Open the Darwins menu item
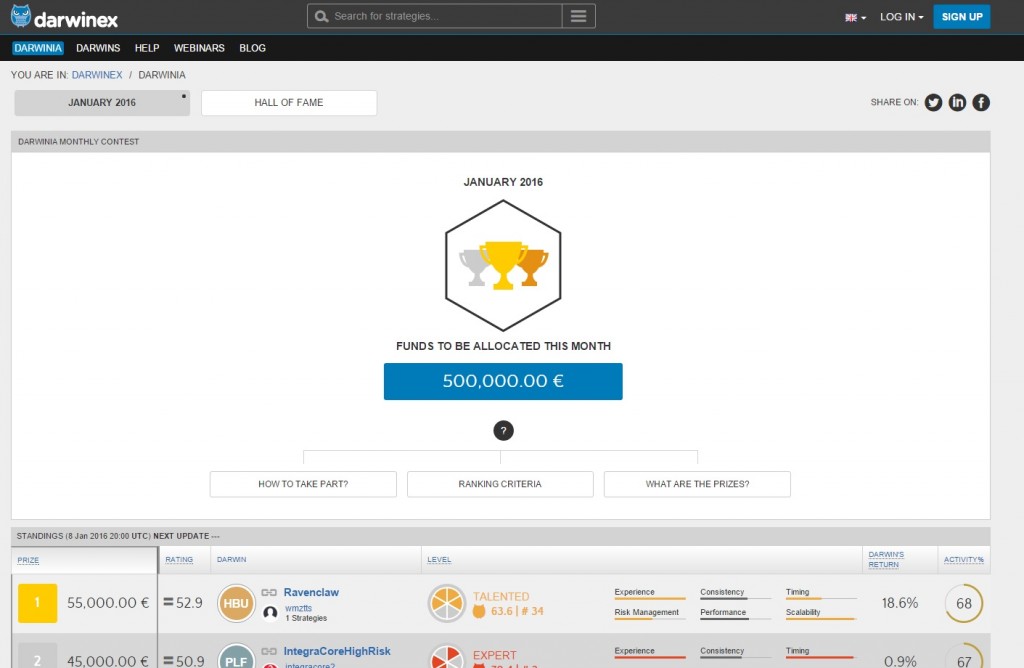This screenshot has width=1024, height=668. point(98,48)
